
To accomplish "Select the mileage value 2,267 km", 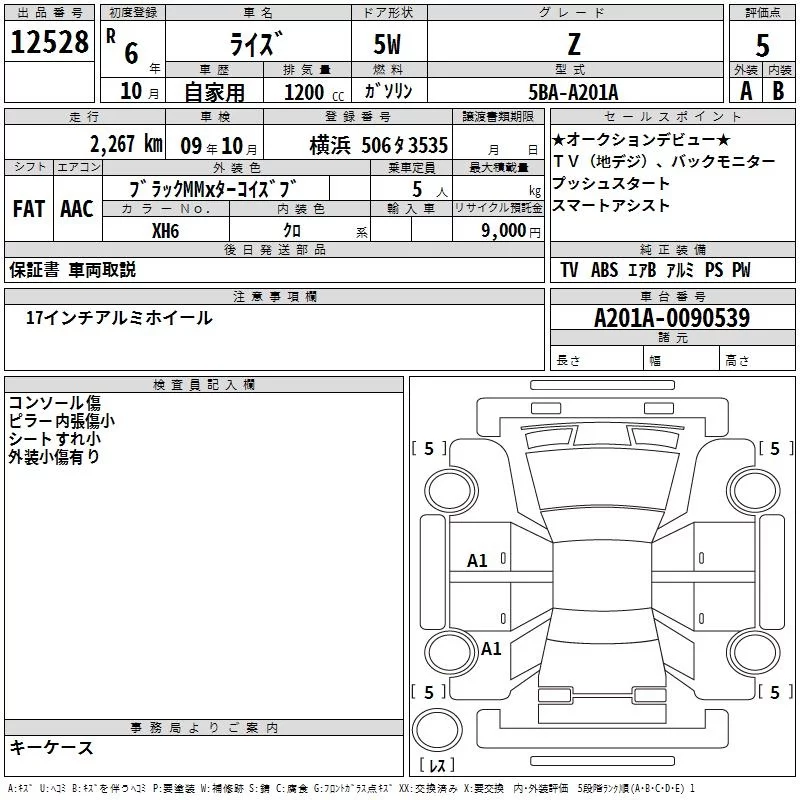I will (126, 142).
